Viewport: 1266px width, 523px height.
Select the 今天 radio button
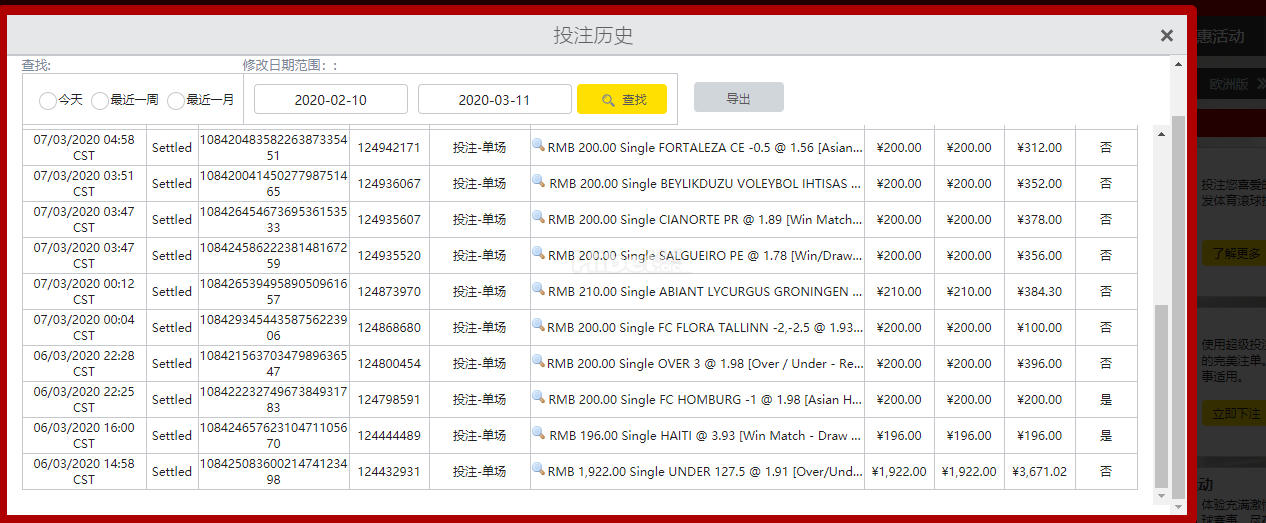tap(48, 101)
